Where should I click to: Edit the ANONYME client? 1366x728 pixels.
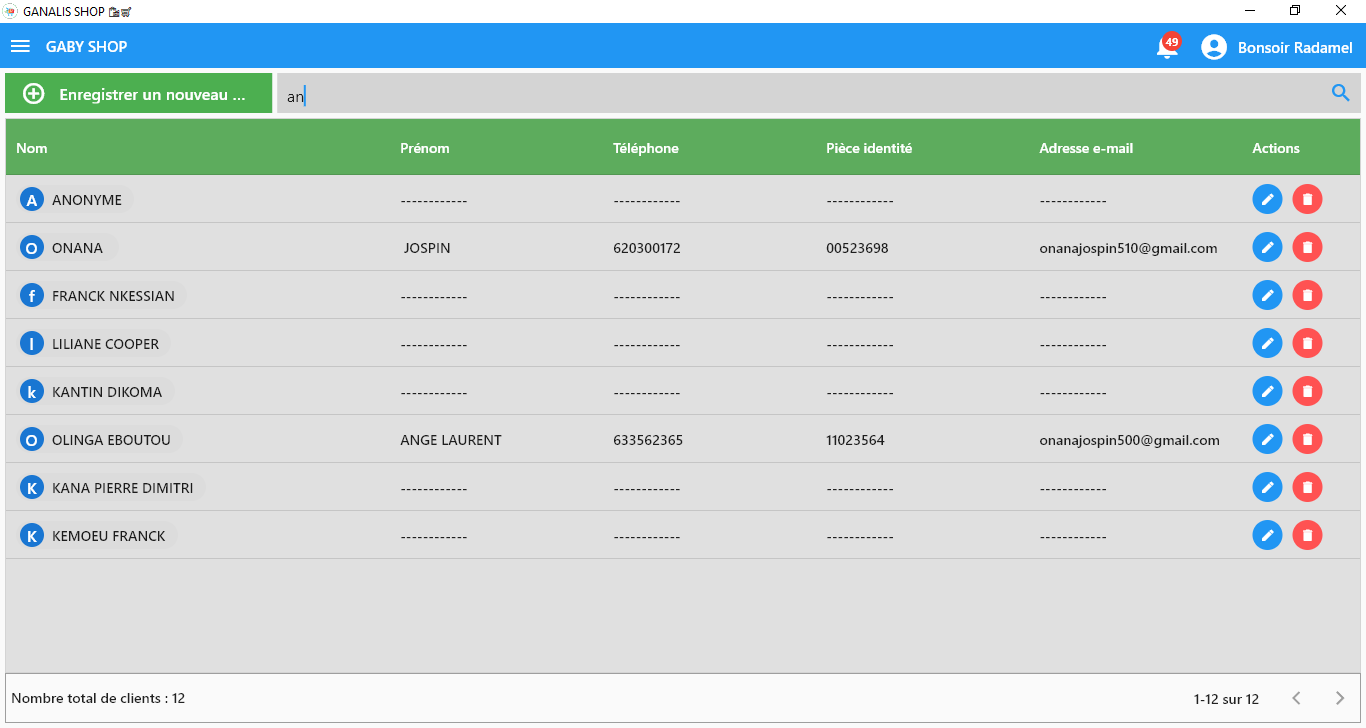(1267, 199)
